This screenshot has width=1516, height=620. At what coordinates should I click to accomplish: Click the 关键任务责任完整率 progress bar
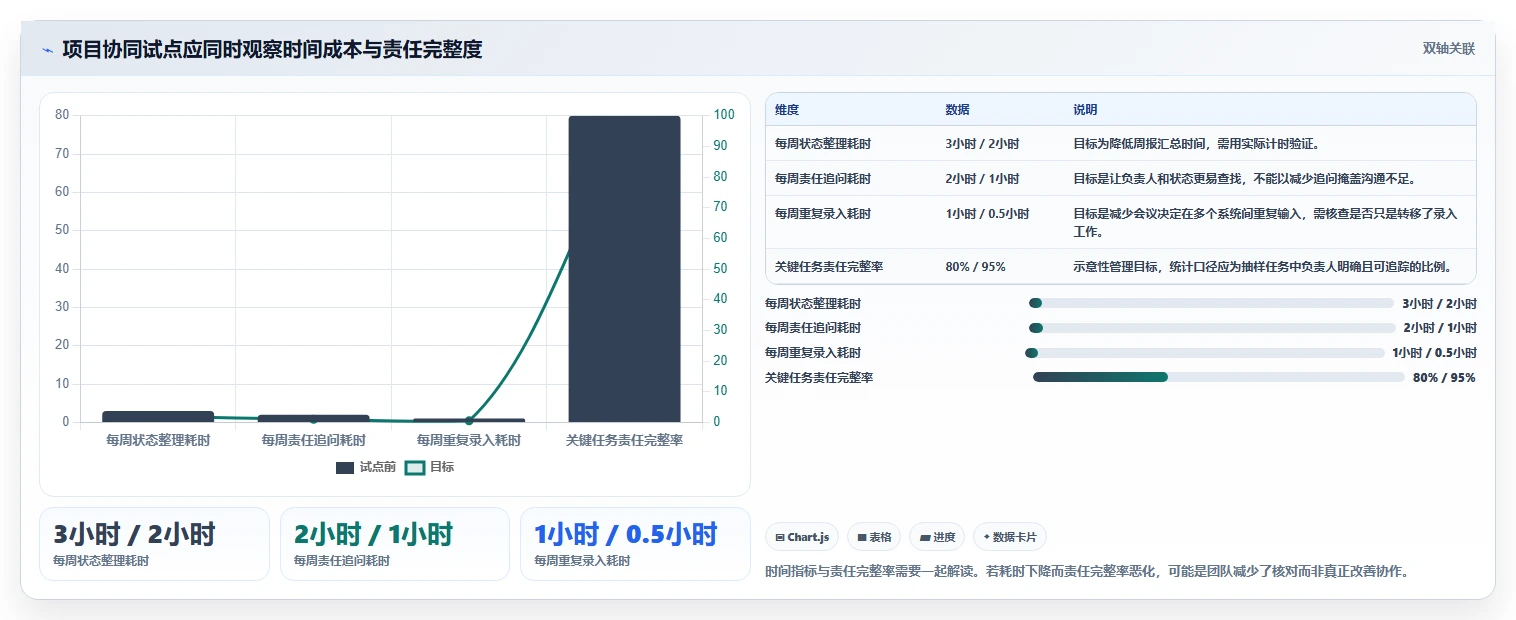[1219, 377]
